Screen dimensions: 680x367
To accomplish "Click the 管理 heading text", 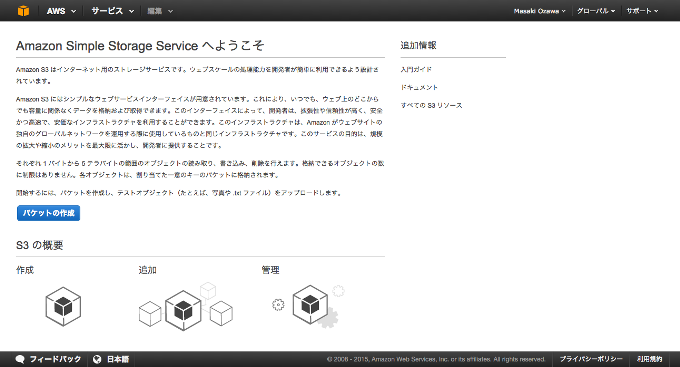I will pyautogui.click(x=270, y=270).
